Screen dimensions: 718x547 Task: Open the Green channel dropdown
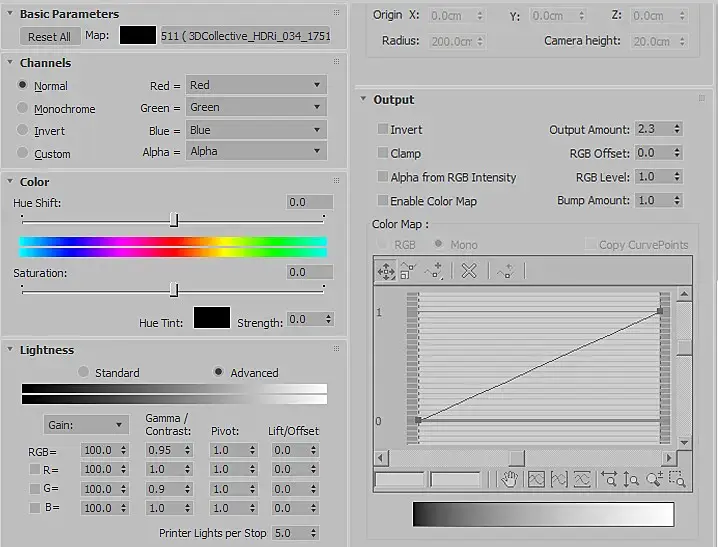pyautogui.click(x=256, y=107)
